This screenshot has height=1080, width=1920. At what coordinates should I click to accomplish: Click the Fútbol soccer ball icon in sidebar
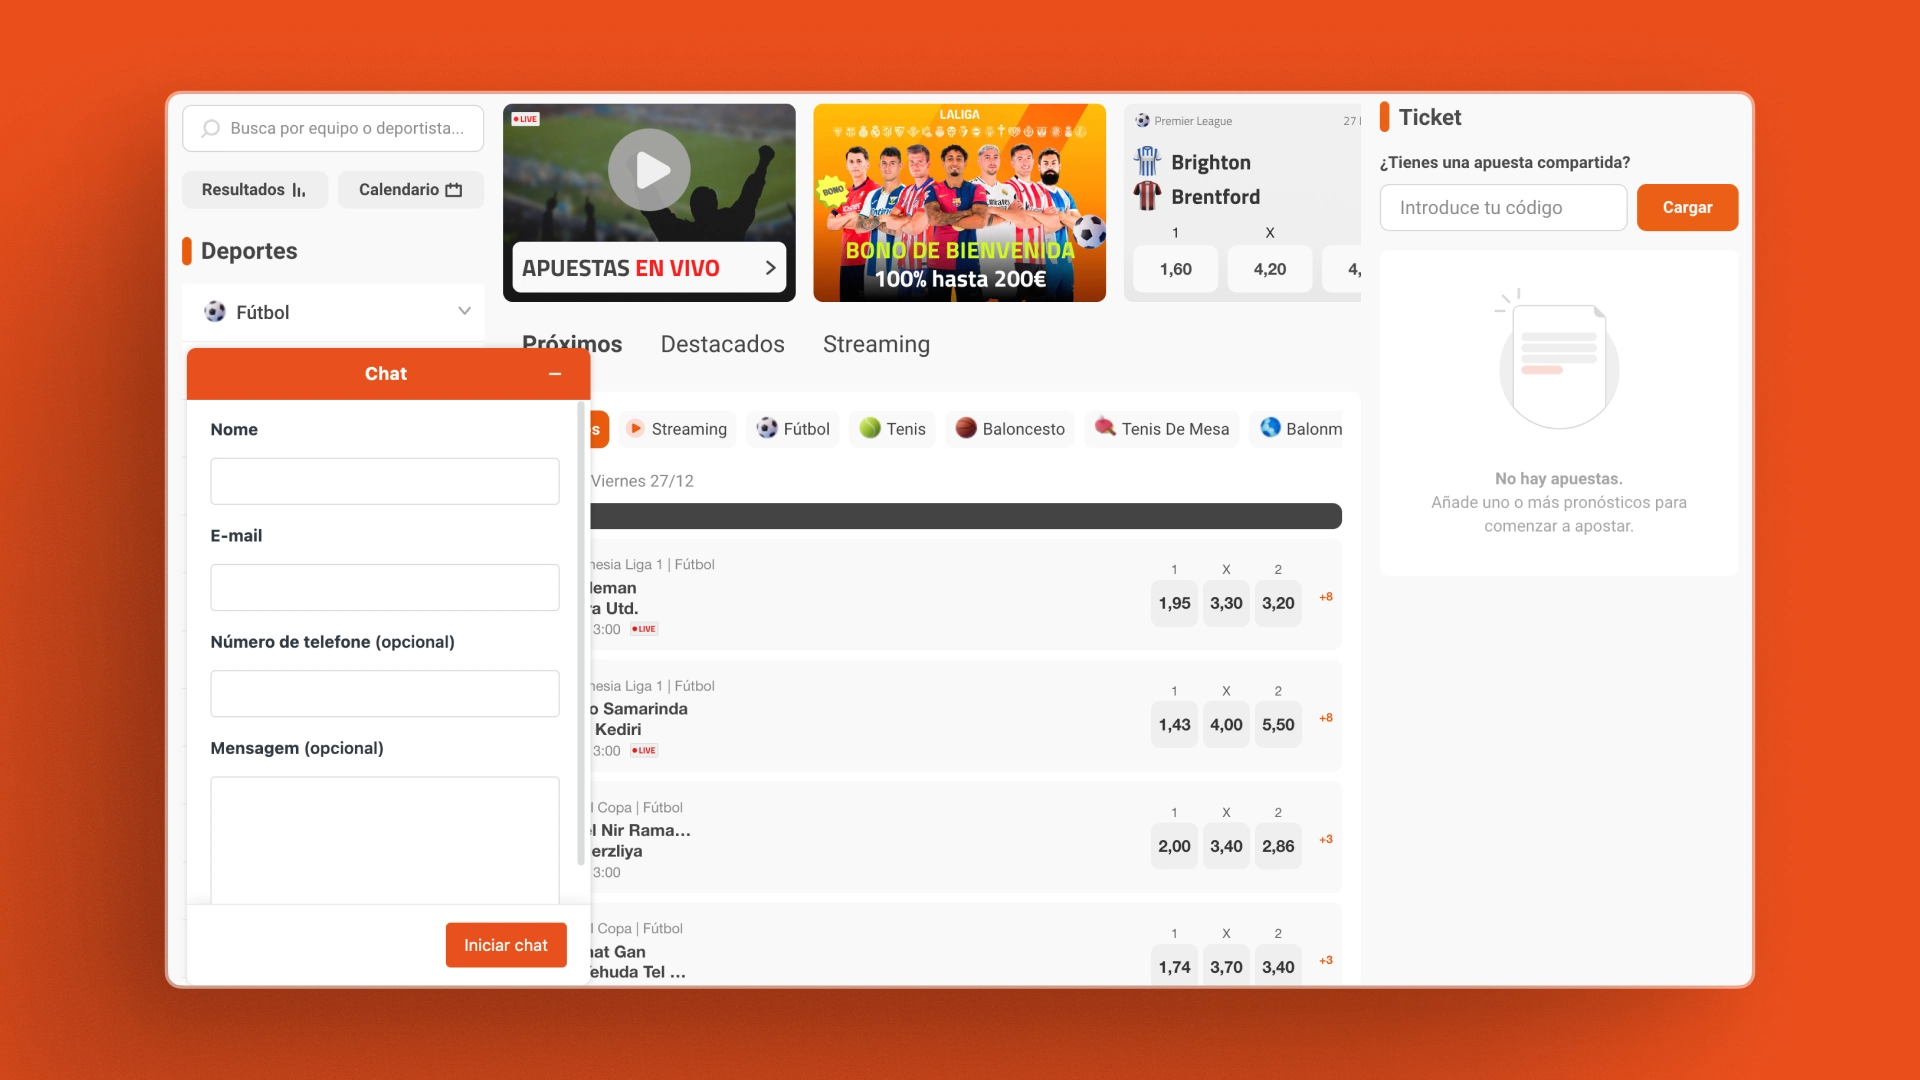(215, 312)
